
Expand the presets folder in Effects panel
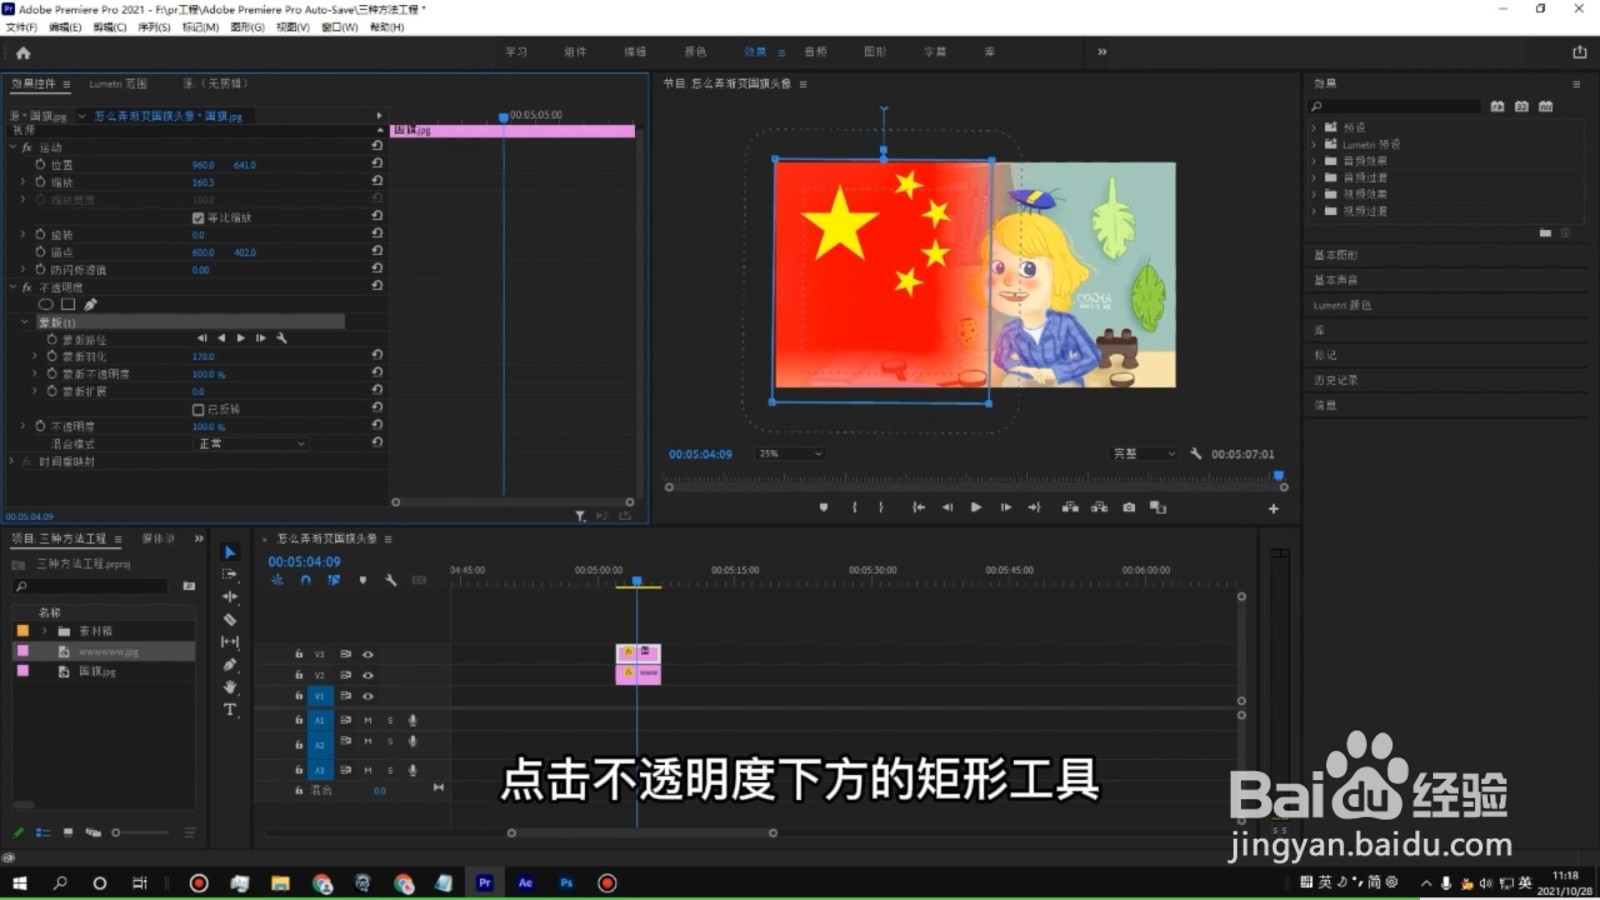(x=1314, y=127)
